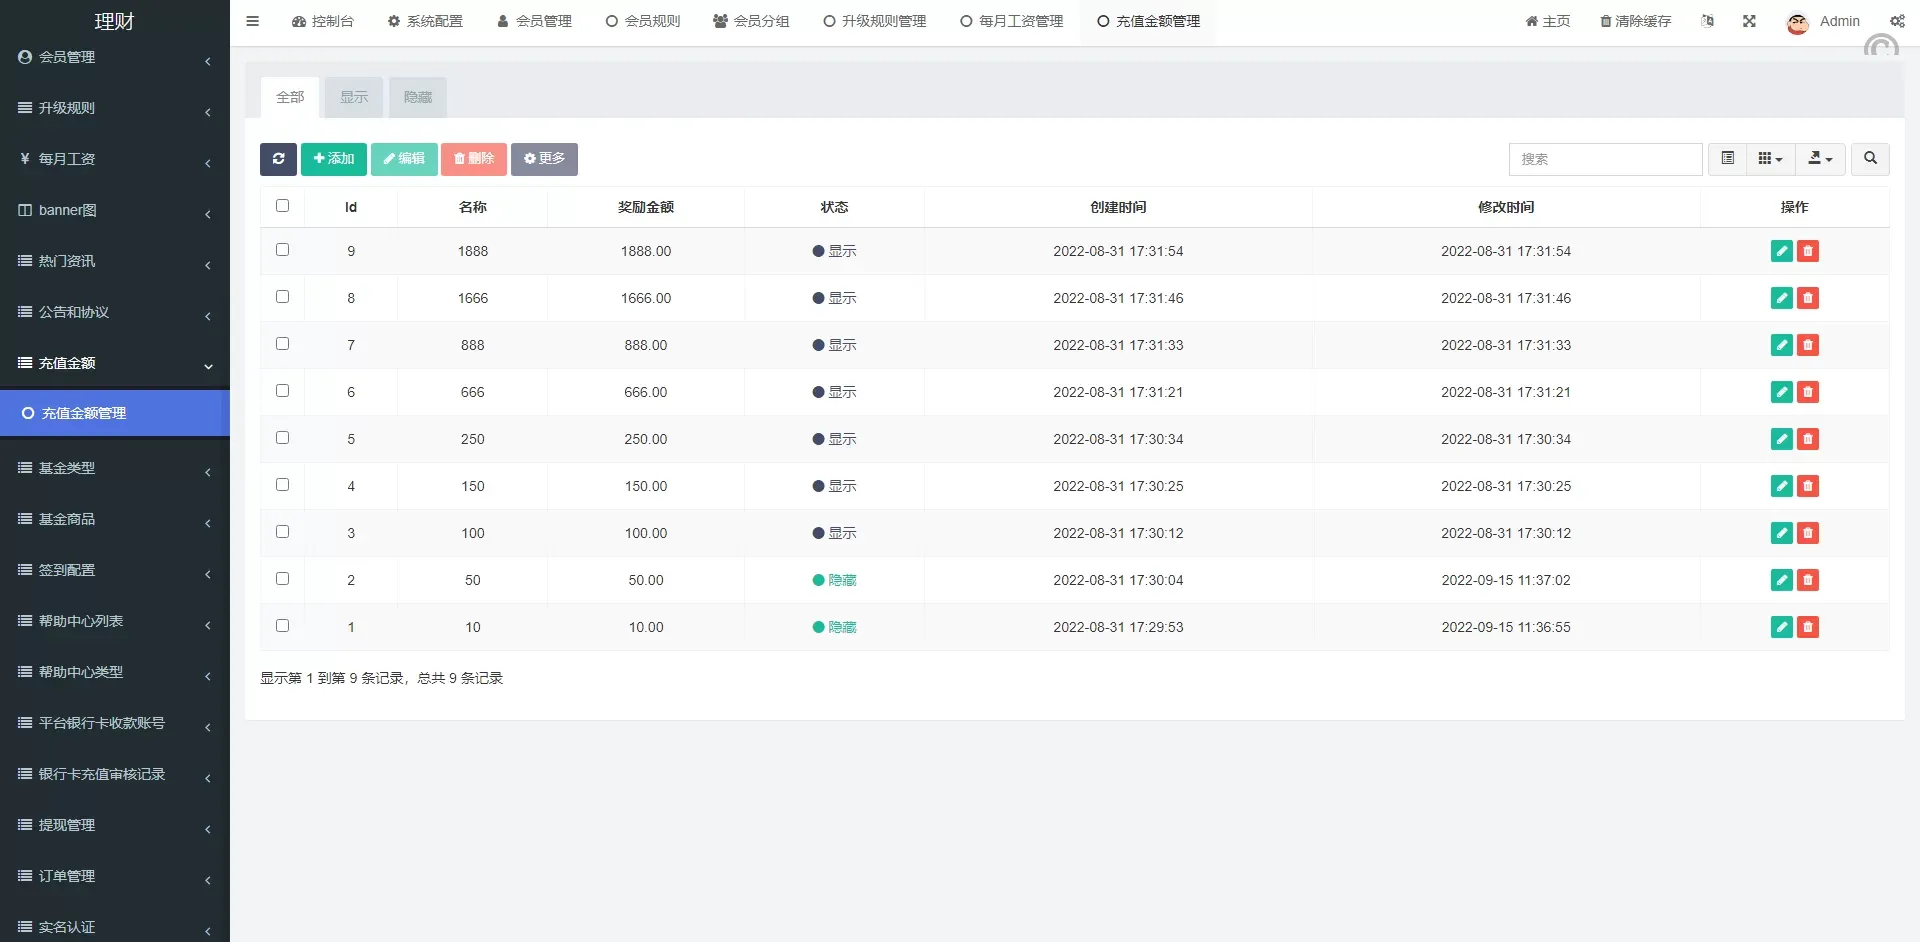Open settings gears icon at top right
The image size is (1920, 942).
(1897, 21)
